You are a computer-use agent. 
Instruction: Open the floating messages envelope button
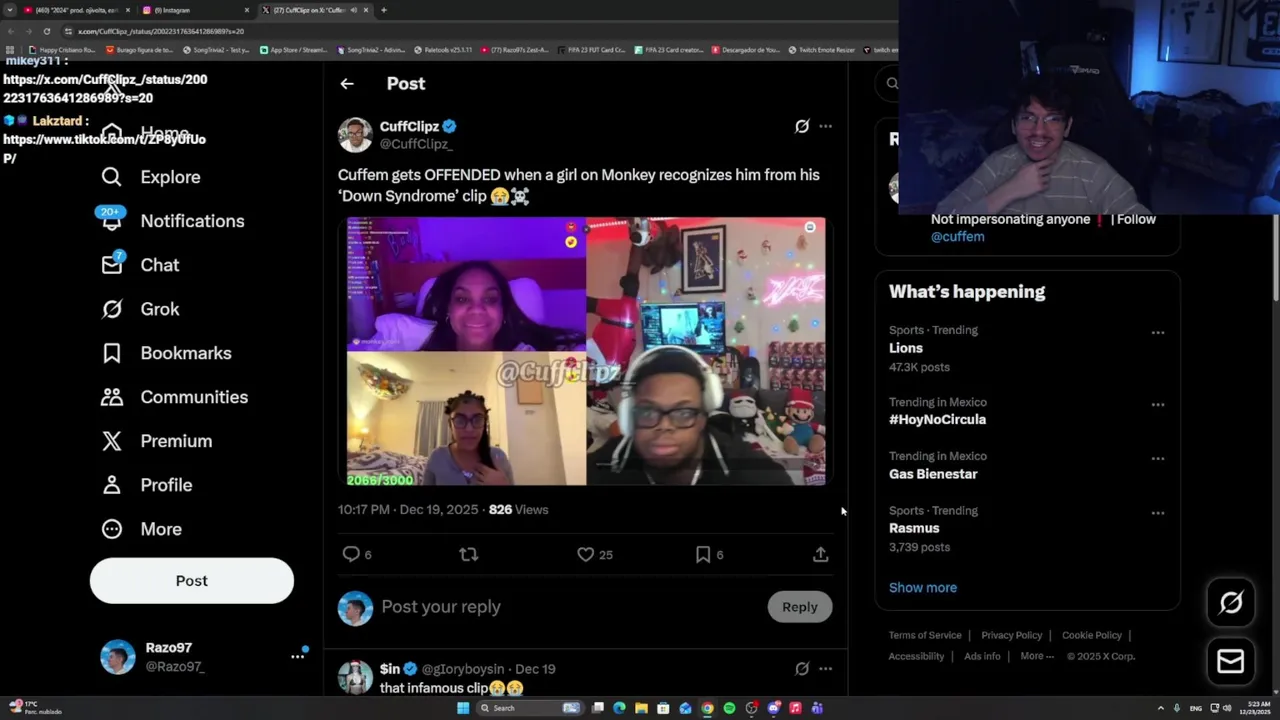point(1231,661)
